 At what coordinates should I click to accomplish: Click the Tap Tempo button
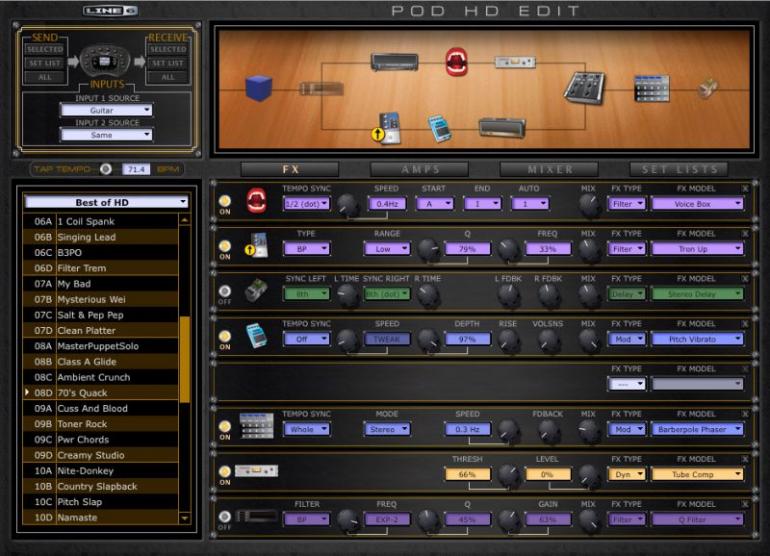click(106, 169)
